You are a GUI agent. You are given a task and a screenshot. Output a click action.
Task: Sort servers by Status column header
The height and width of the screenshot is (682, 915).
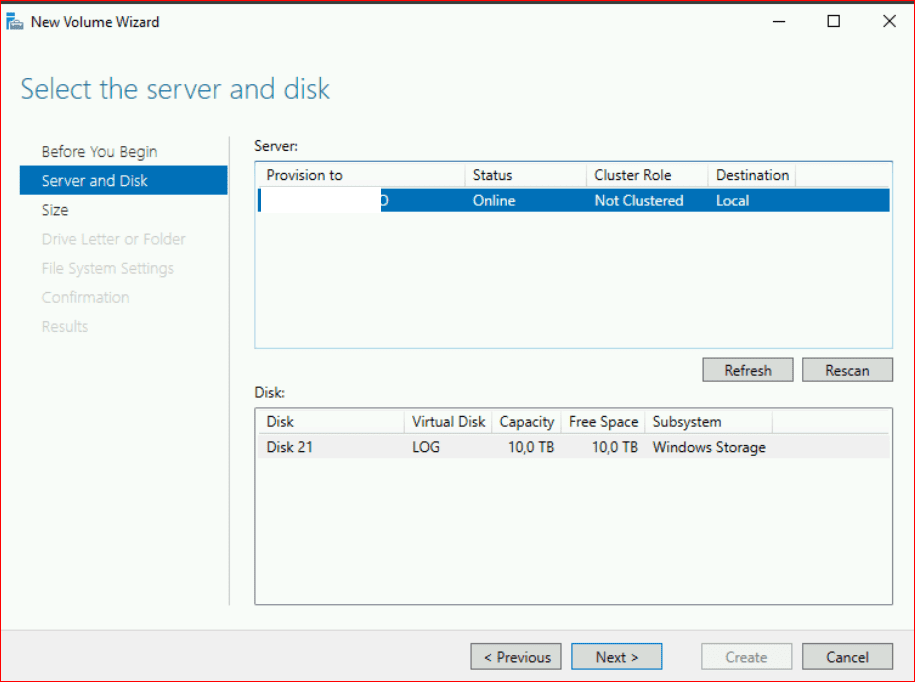tap(492, 175)
